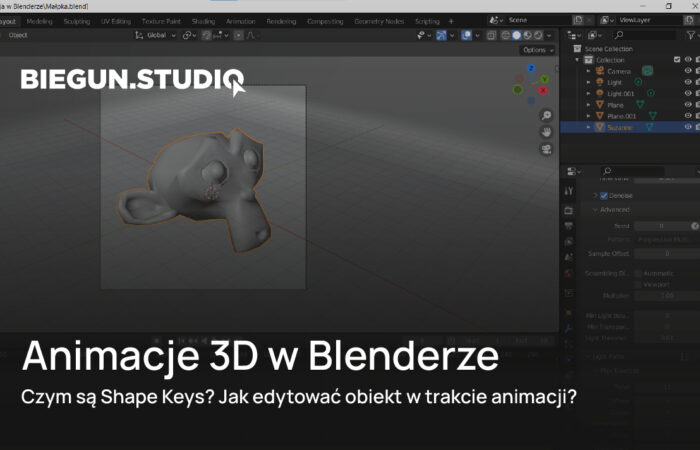Open the scene browse icon dropdown
The width and height of the screenshot is (700, 450).
point(496,20)
